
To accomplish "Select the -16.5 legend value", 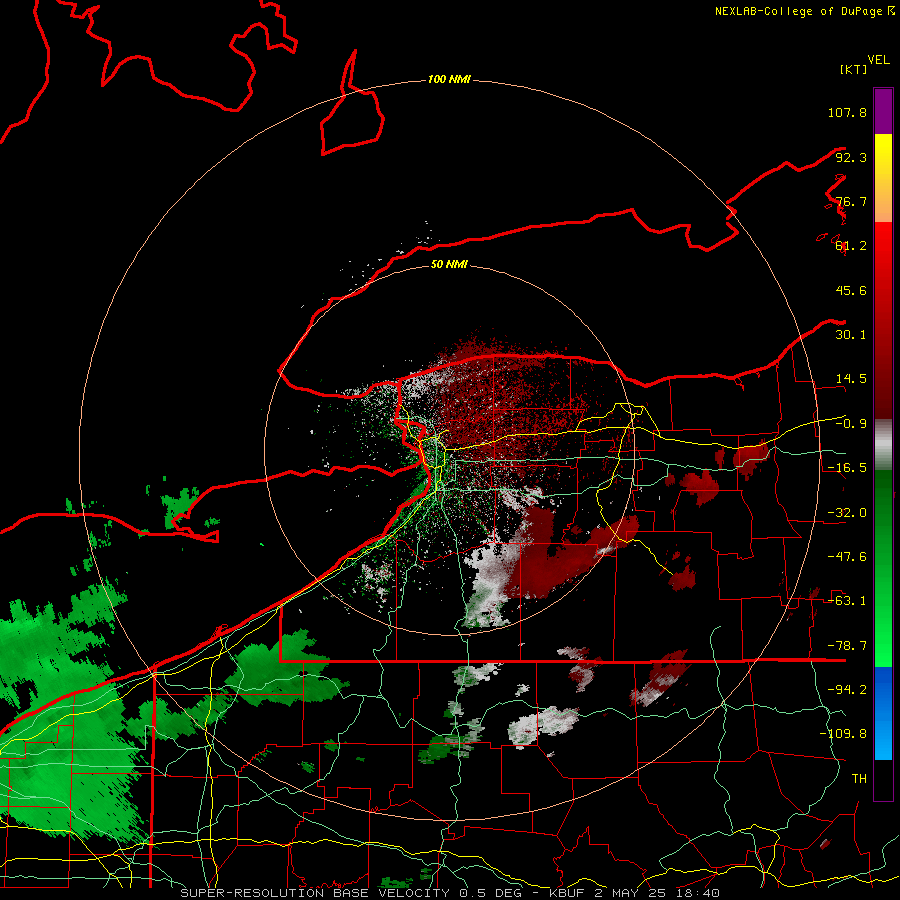I will (x=847, y=468).
